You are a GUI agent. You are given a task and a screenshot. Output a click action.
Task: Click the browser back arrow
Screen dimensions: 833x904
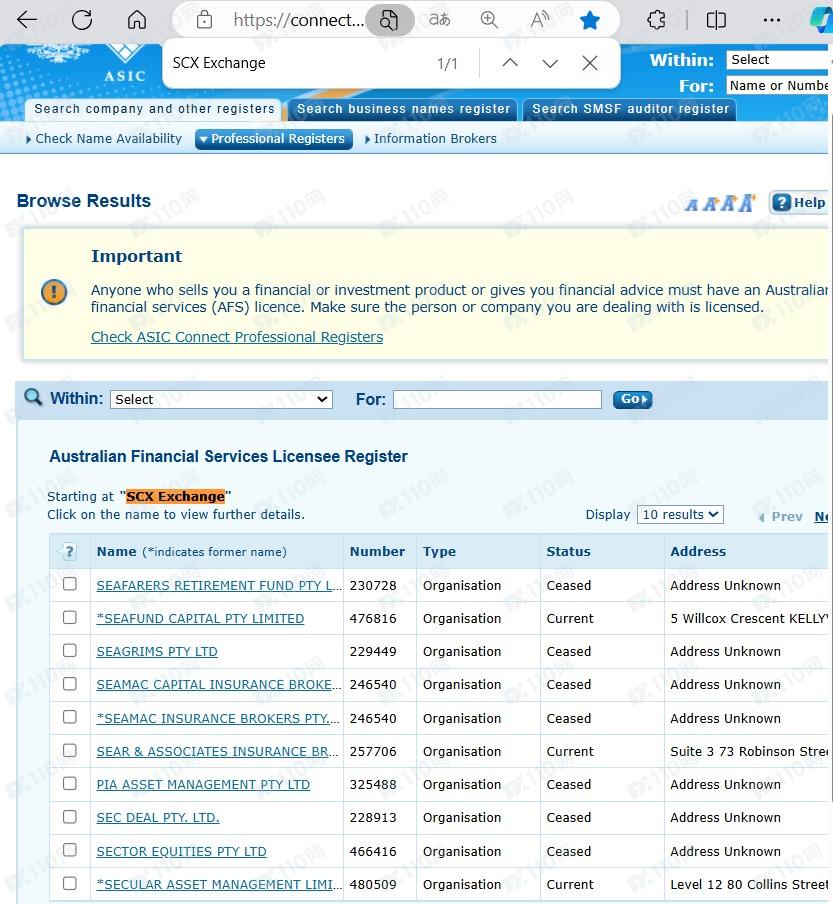[27, 20]
